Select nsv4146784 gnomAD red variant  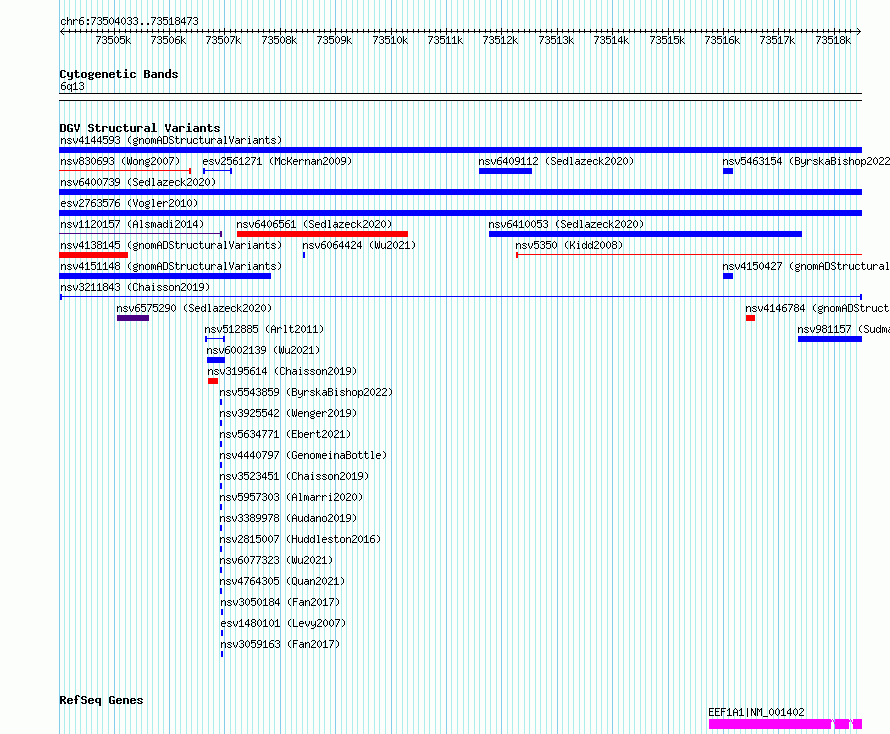[x=750, y=318]
